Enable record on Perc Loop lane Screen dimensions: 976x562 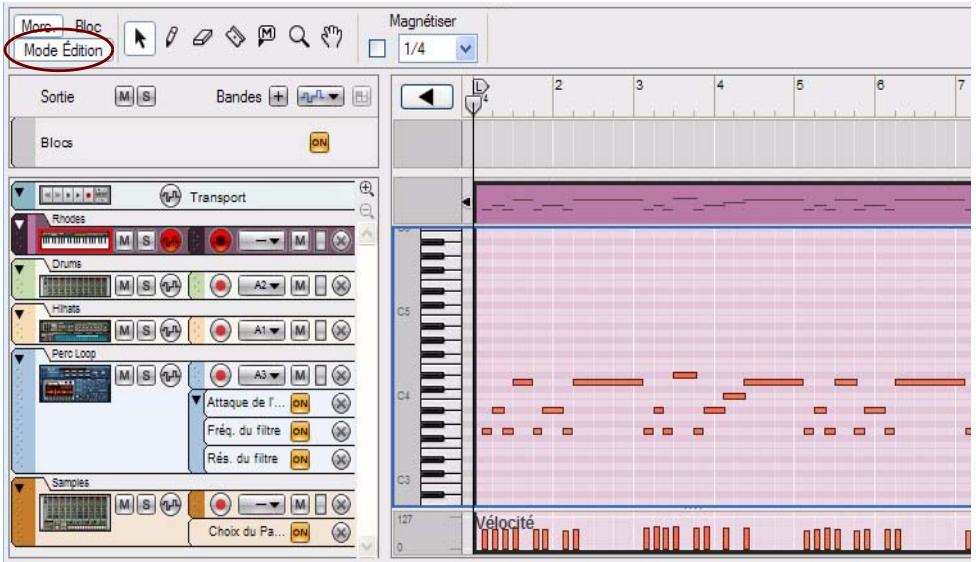(220, 375)
